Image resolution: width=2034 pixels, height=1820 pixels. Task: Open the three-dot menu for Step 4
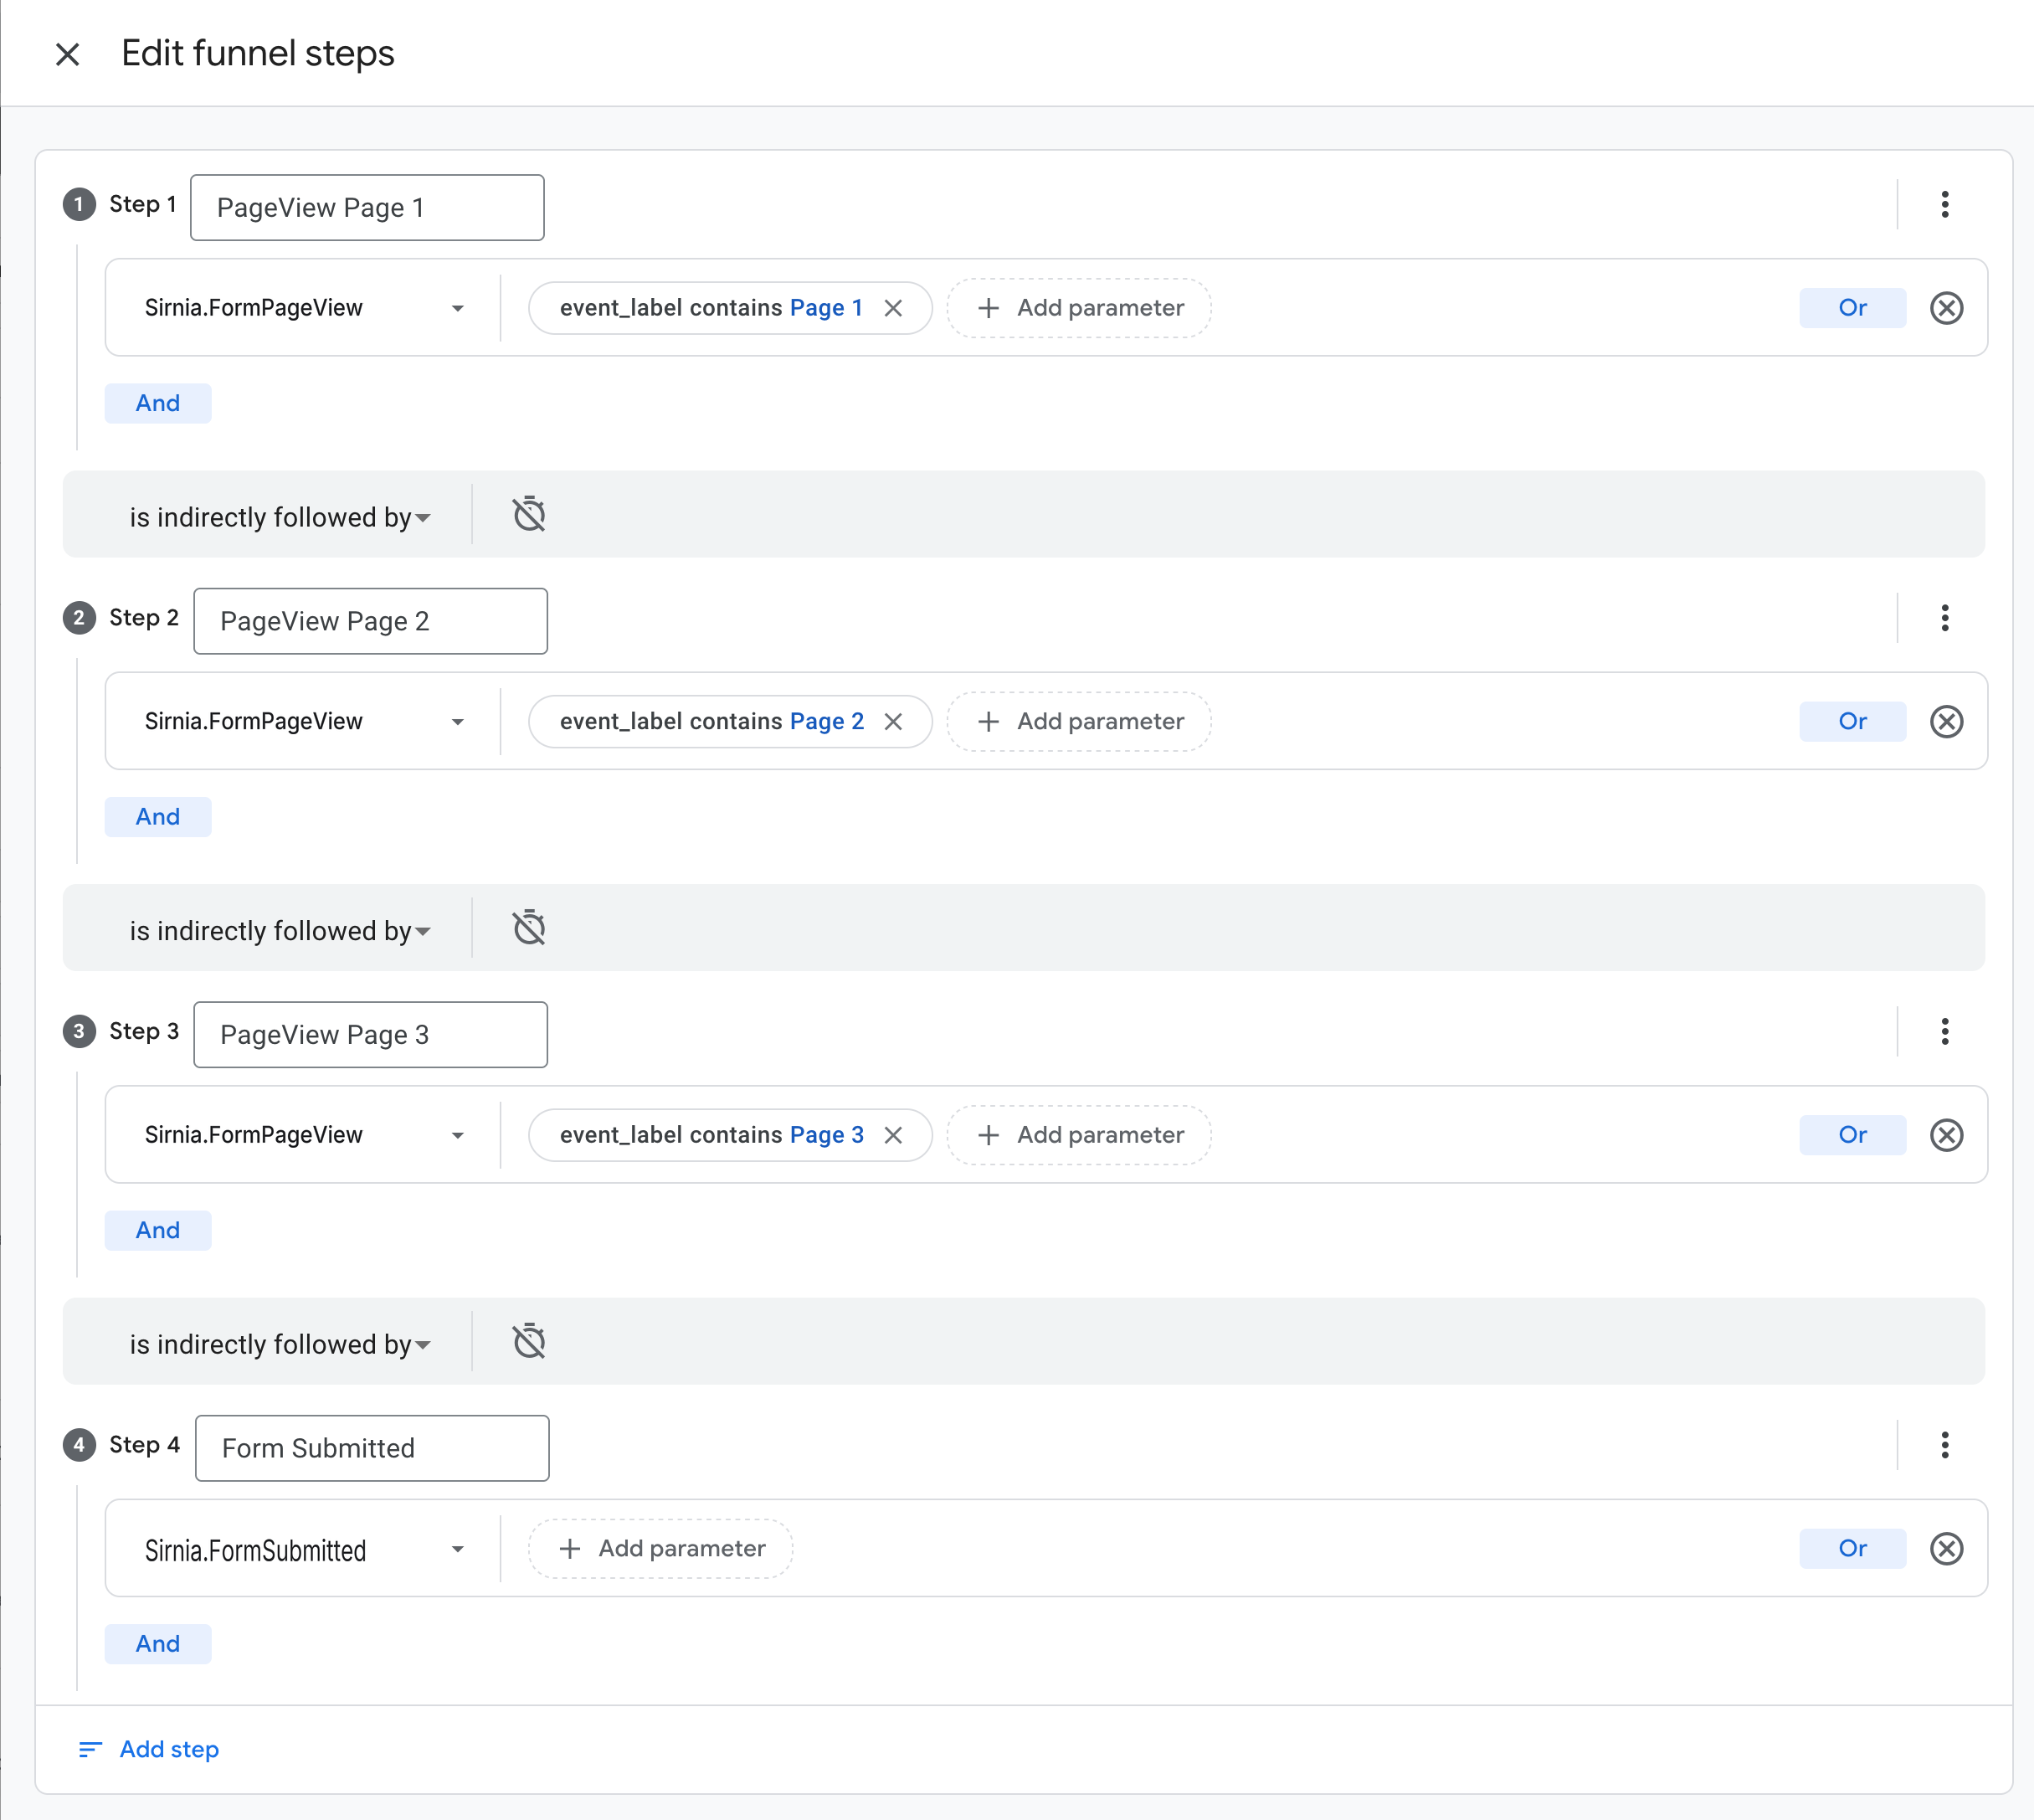point(1944,1445)
